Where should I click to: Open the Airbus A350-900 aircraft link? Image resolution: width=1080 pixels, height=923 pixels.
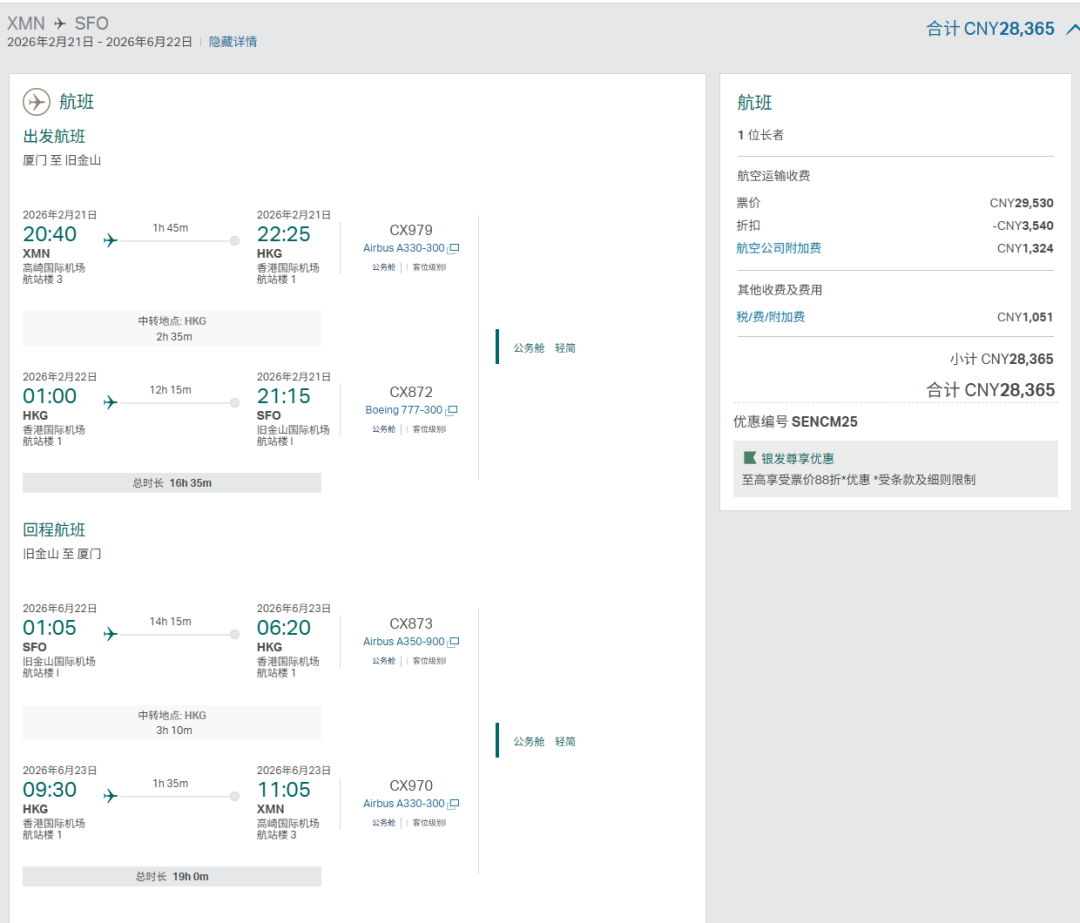[404, 642]
